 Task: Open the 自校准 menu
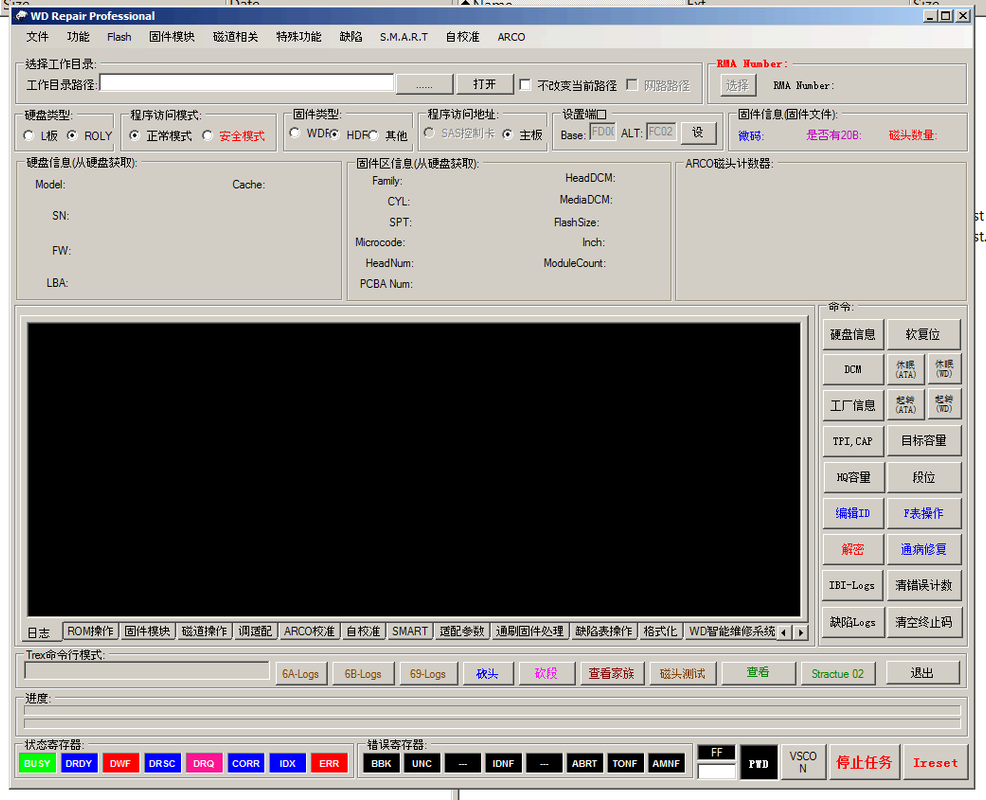tap(462, 37)
